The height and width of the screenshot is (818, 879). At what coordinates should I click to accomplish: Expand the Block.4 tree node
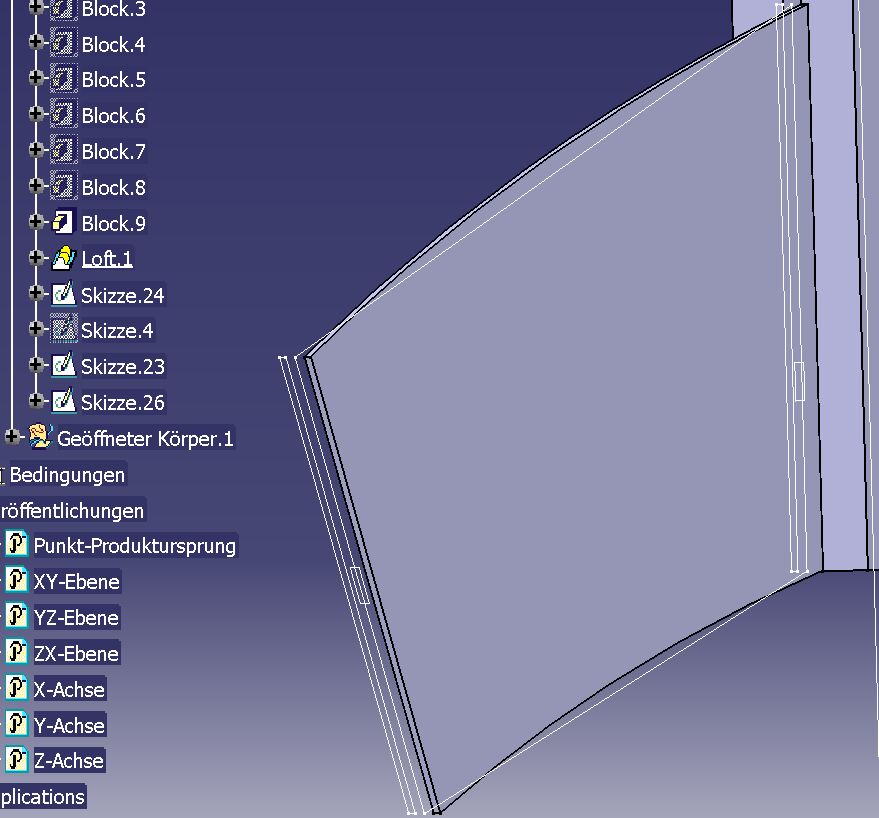coord(36,42)
